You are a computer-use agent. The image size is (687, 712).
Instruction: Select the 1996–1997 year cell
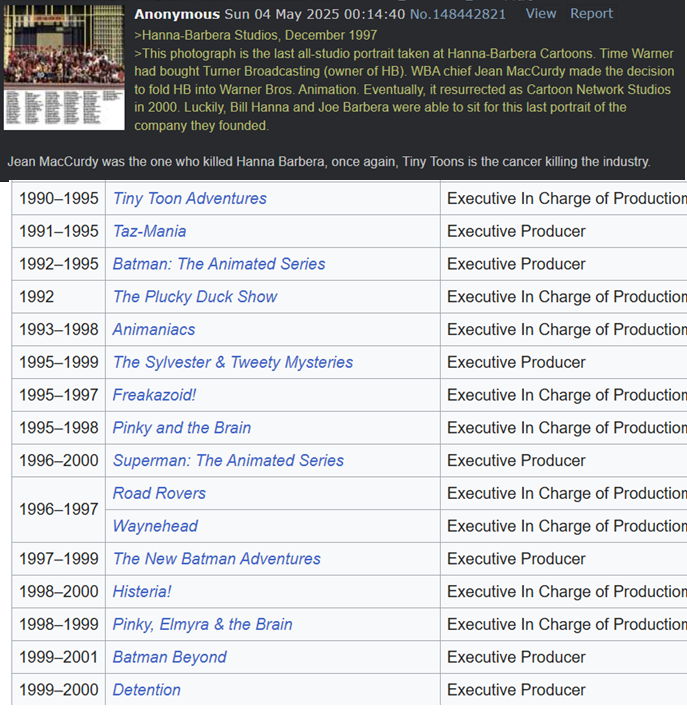pyautogui.click(x=59, y=509)
